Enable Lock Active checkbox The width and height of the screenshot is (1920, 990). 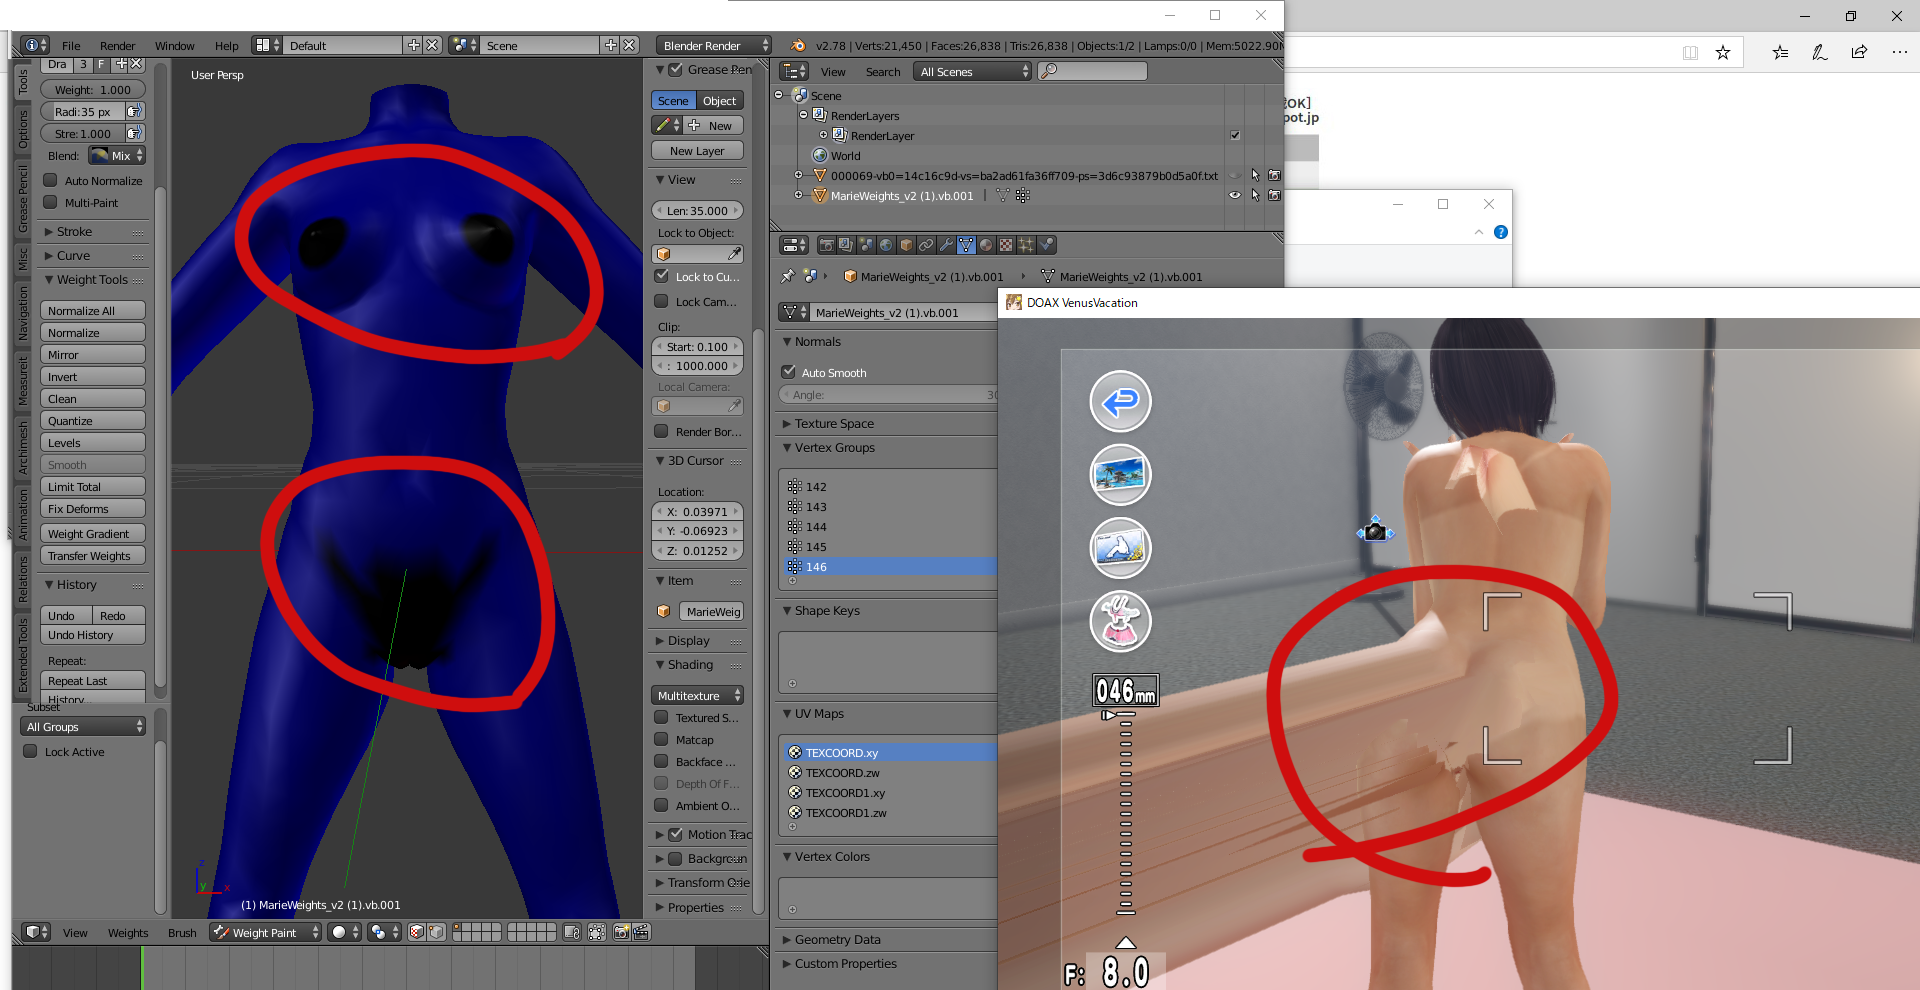30,751
